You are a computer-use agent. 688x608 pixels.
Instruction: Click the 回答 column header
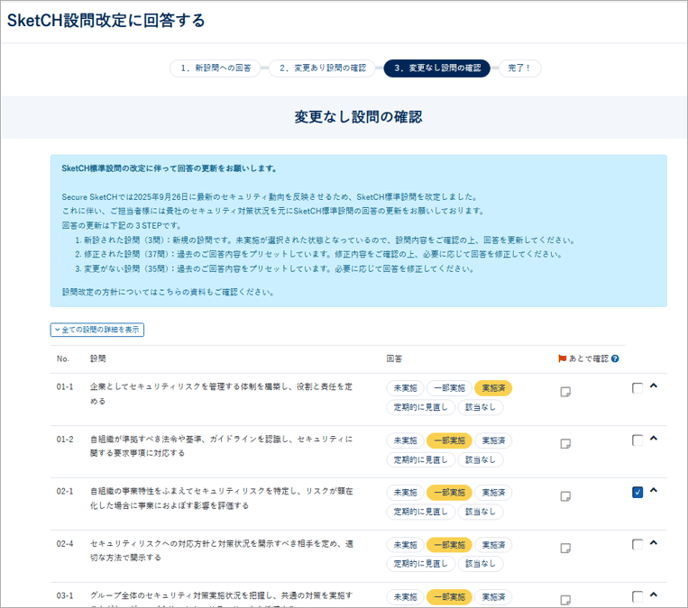[394, 359]
